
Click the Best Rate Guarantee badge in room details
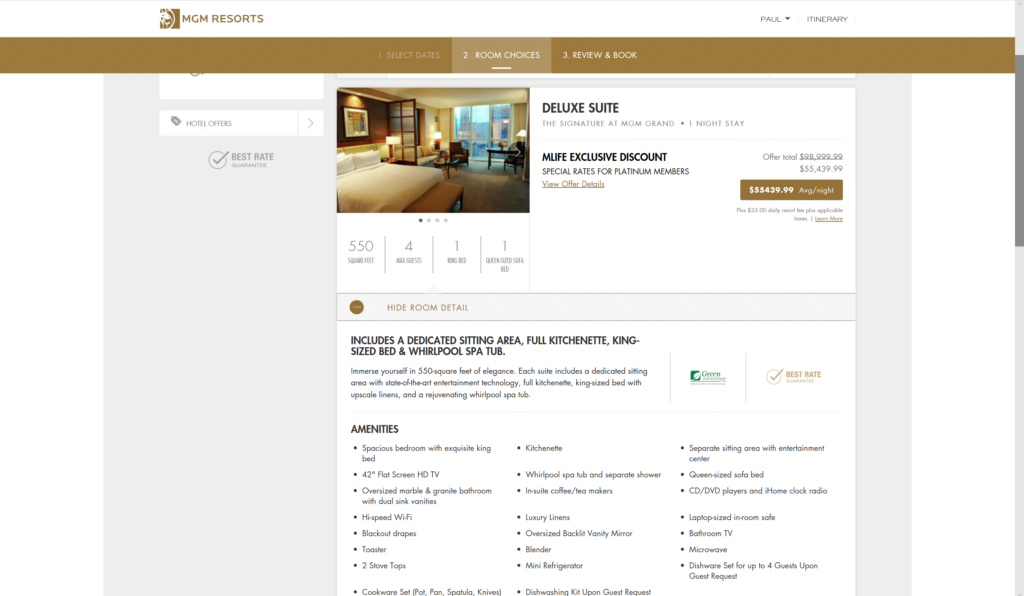tap(793, 377)
